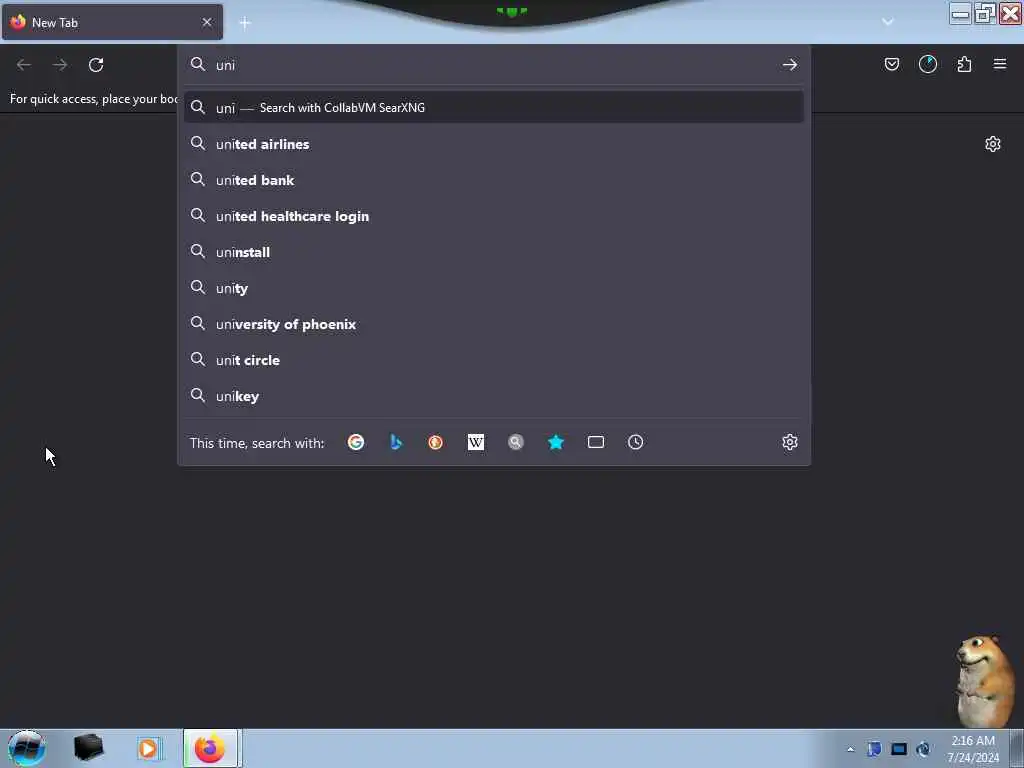Close the New Tab tab
The height and width of the screenshot is (768, 1024).
click(x=207, y=22)
